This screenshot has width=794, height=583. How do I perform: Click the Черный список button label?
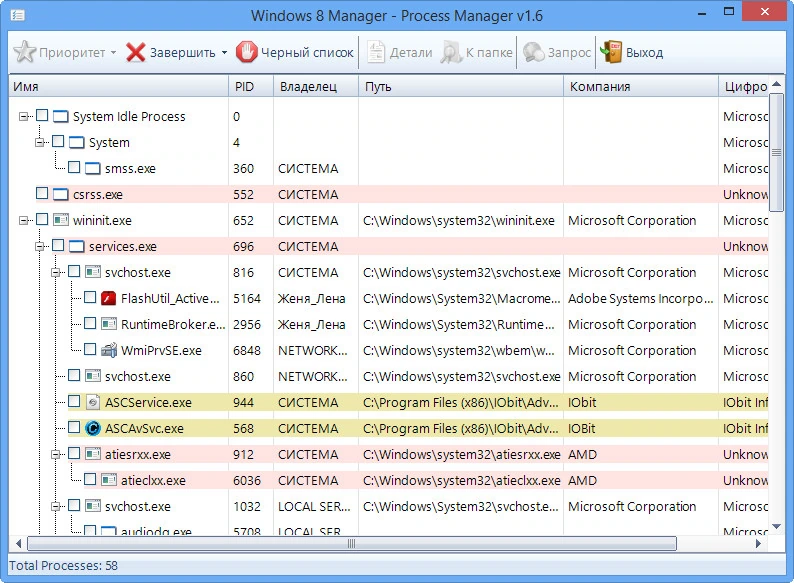tap(307, 53)
